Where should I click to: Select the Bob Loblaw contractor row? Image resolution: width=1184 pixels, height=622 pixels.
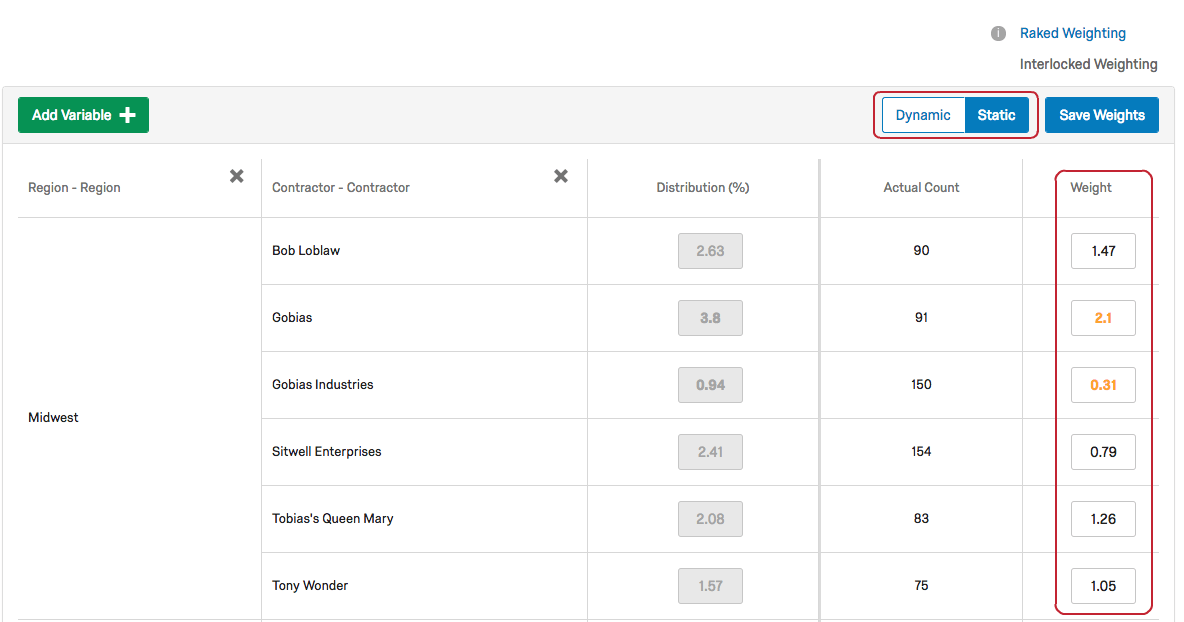(306, 251)
